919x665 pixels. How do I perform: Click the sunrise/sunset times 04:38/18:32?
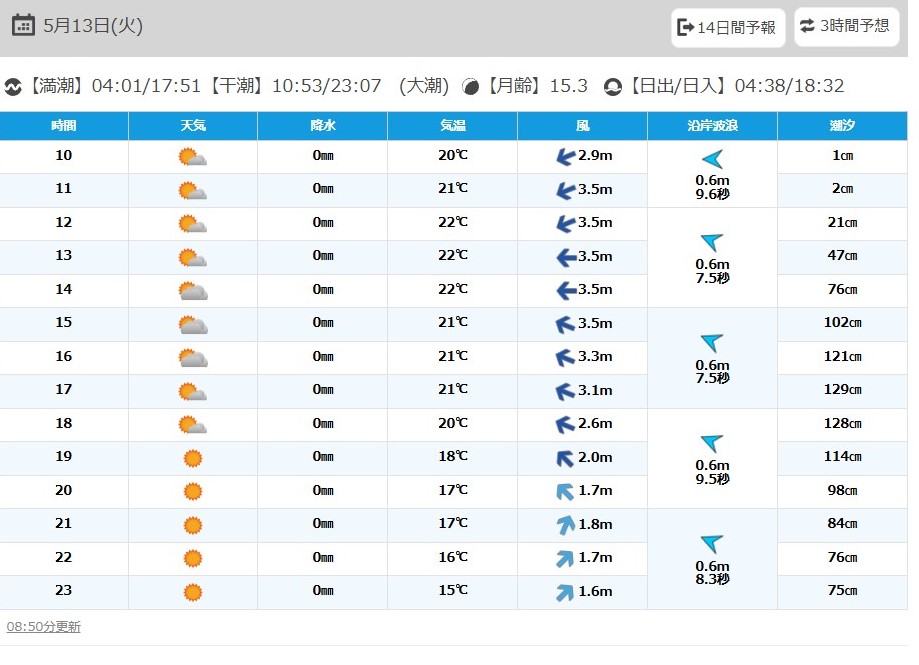point(789,86)
